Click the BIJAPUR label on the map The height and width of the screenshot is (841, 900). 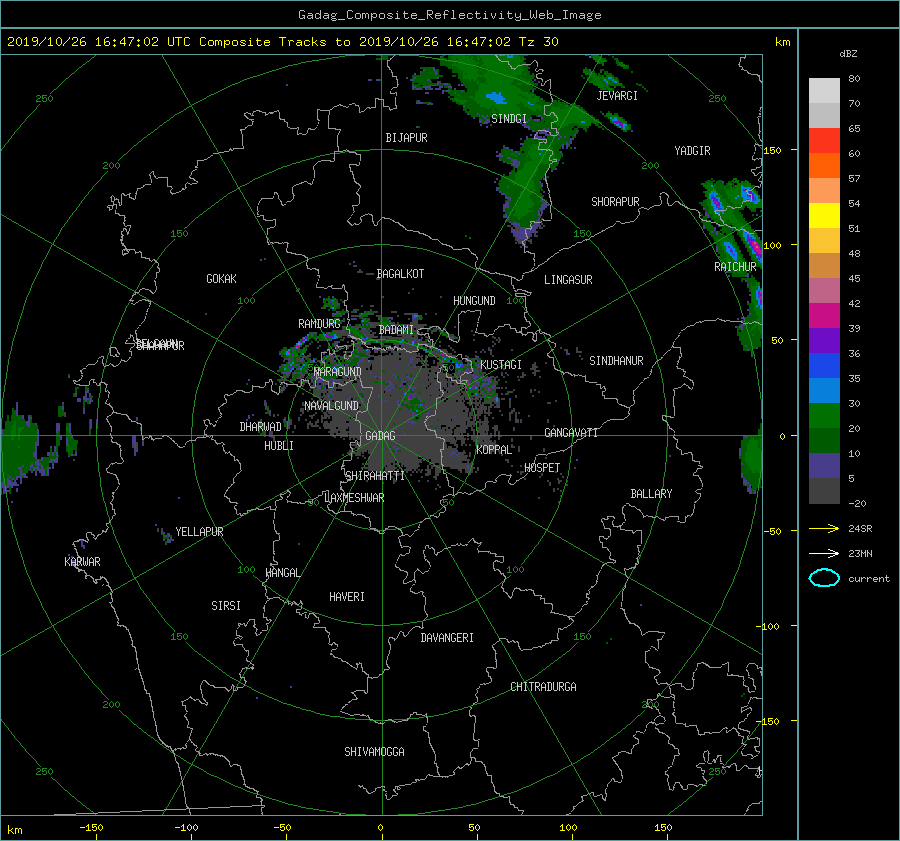(x=406, y=138)
